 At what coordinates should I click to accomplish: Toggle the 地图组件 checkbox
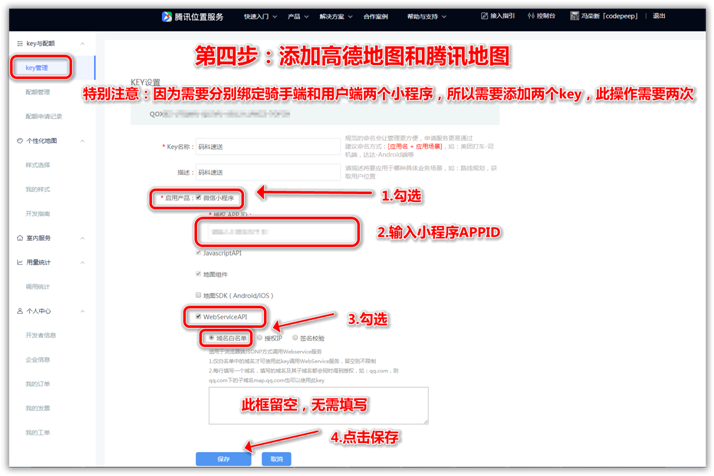click(199, 274)
